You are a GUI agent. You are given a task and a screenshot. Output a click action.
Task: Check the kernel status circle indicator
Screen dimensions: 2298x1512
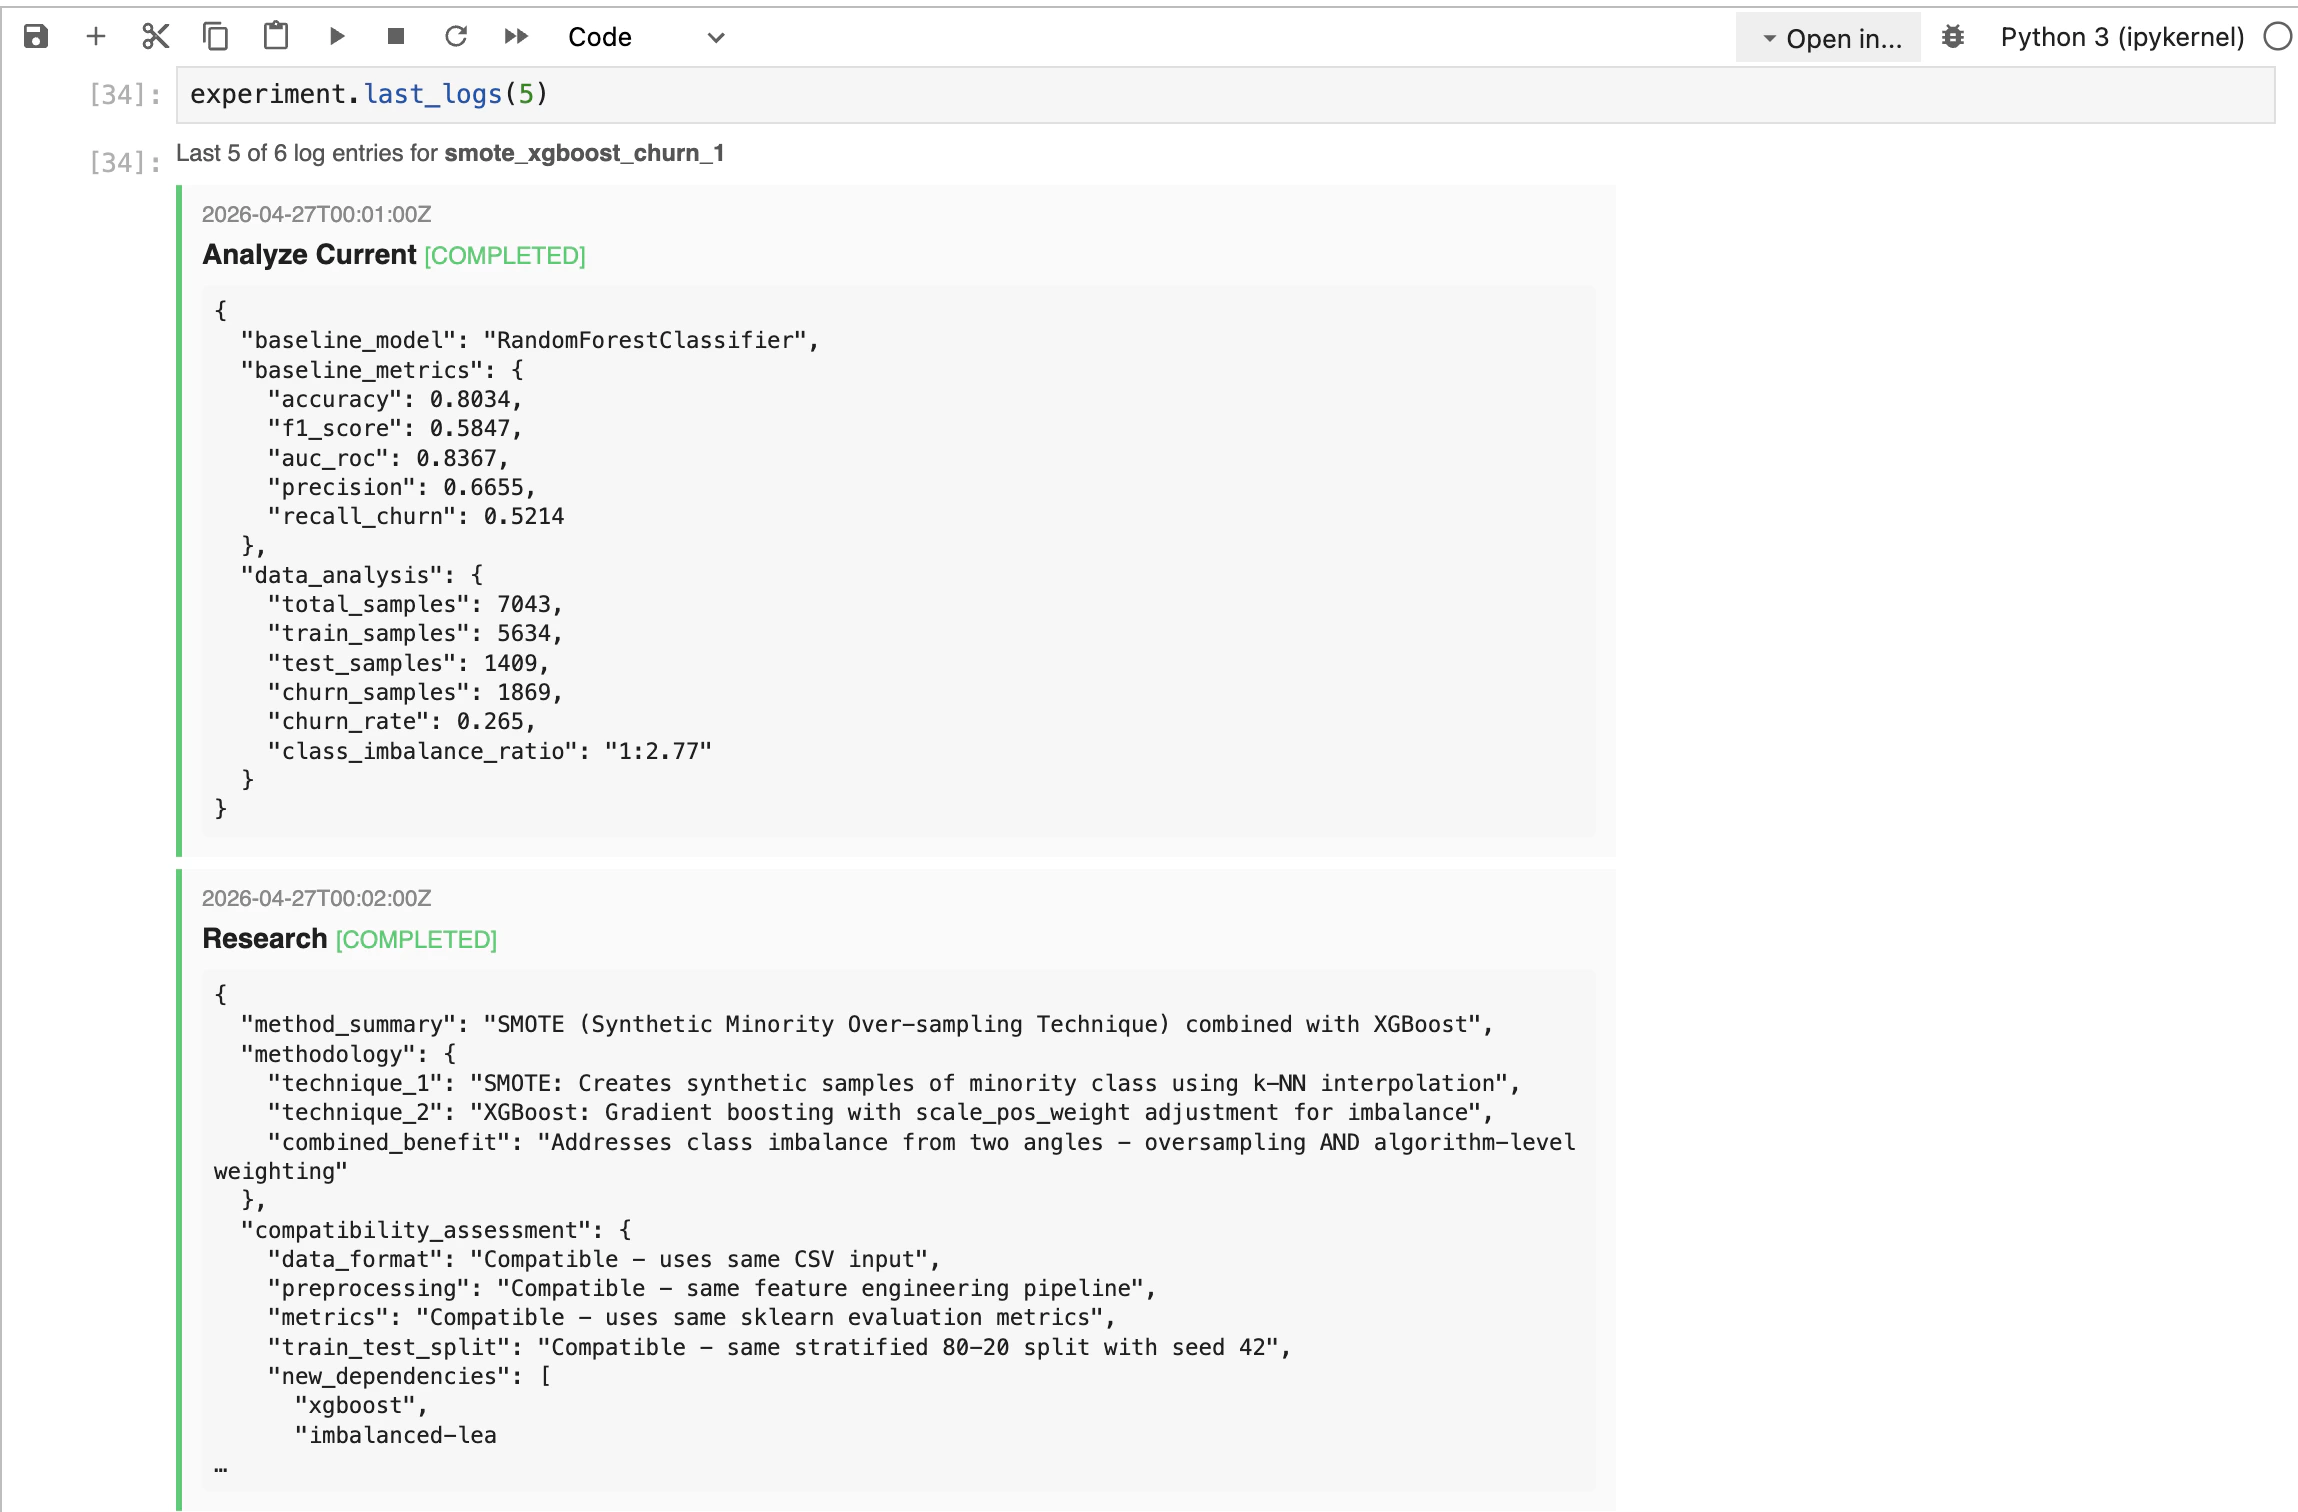[2277, 37]
